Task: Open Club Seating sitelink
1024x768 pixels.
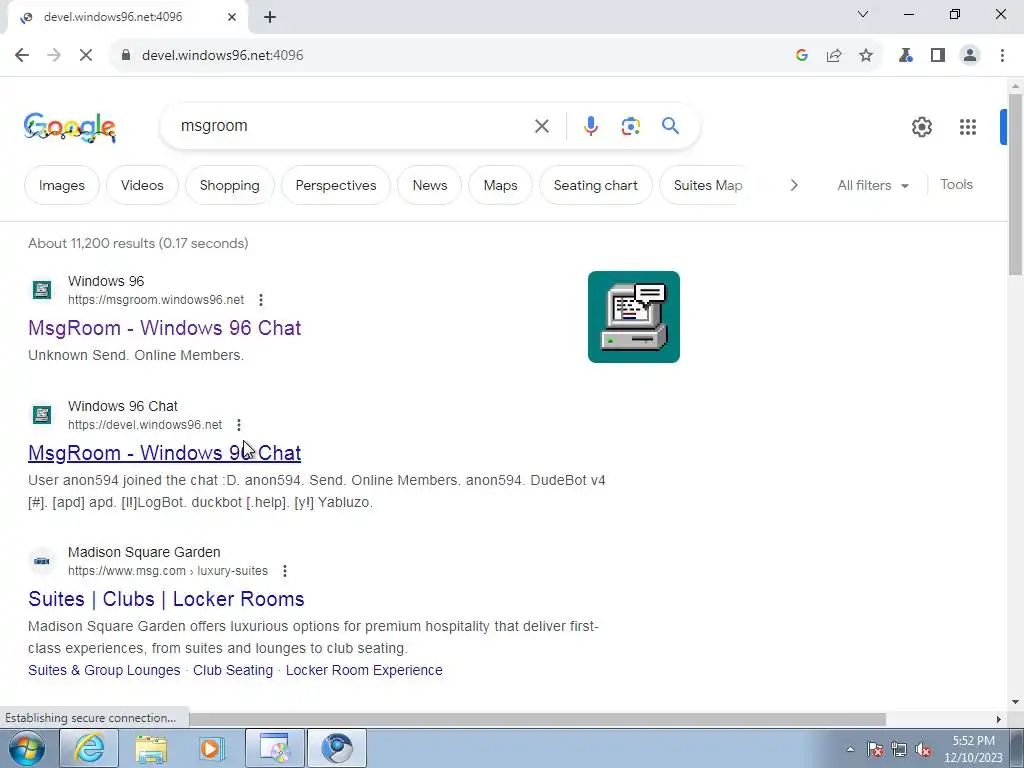Action: click(233, 671)
